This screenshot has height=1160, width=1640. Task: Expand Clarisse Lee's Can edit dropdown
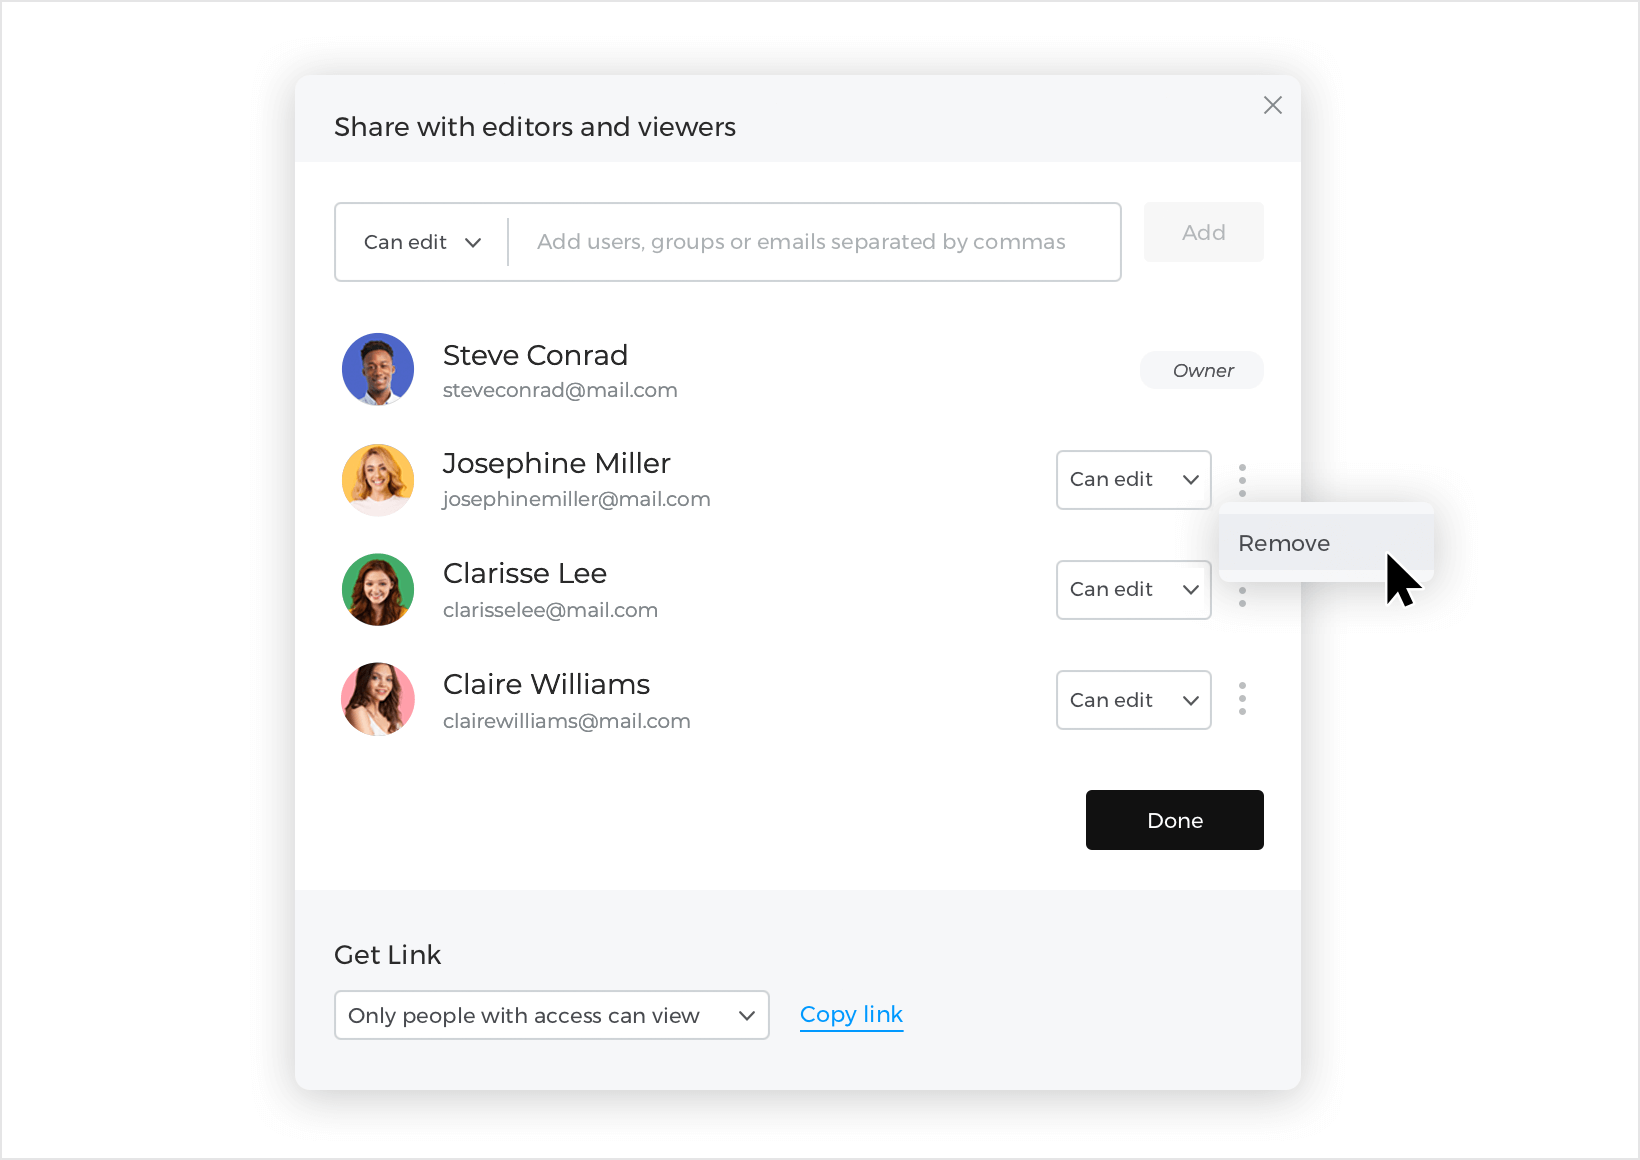[1134, 590]
